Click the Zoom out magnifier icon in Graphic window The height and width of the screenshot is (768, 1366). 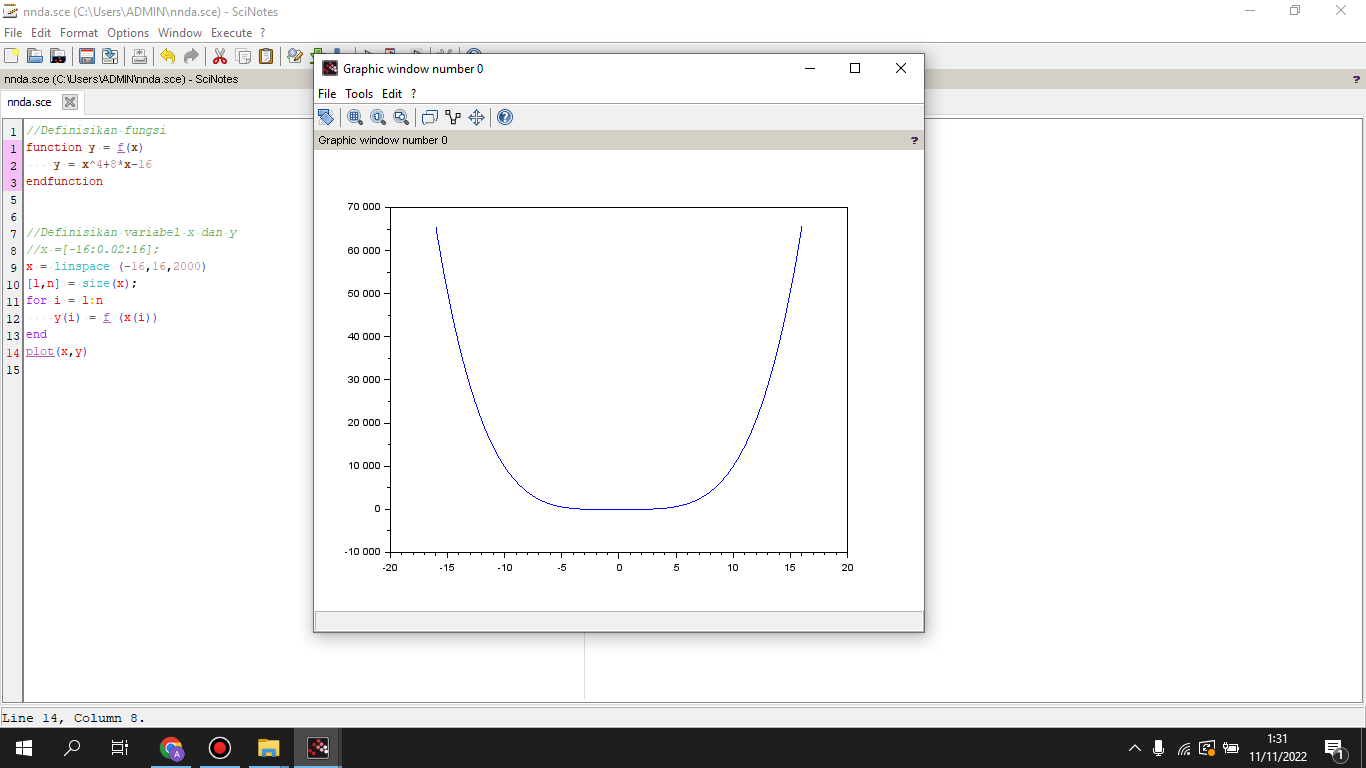[x=401, y=117]
